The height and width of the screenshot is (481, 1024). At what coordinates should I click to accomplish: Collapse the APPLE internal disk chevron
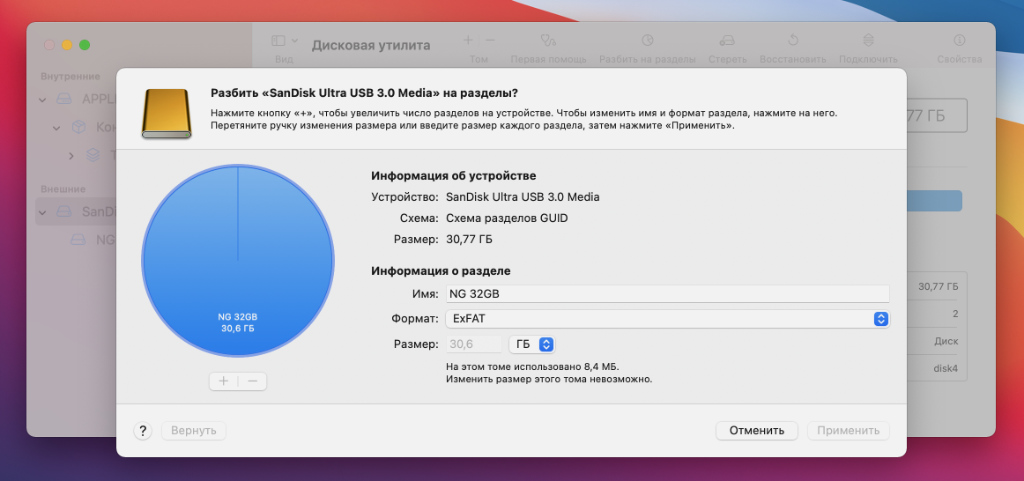(x=43, y=100)
